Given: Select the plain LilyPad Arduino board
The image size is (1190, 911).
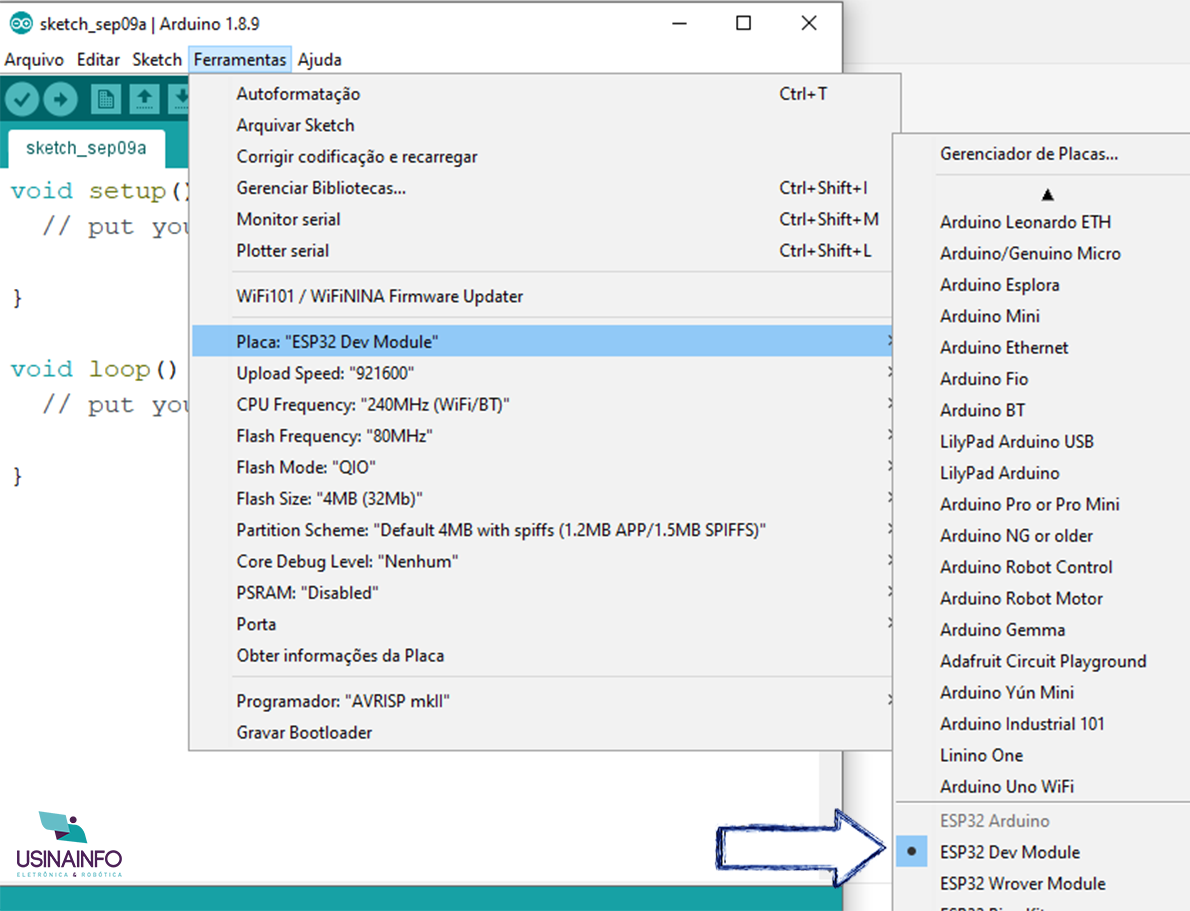Looking at the screenshot, I should tap(1043, 473).
